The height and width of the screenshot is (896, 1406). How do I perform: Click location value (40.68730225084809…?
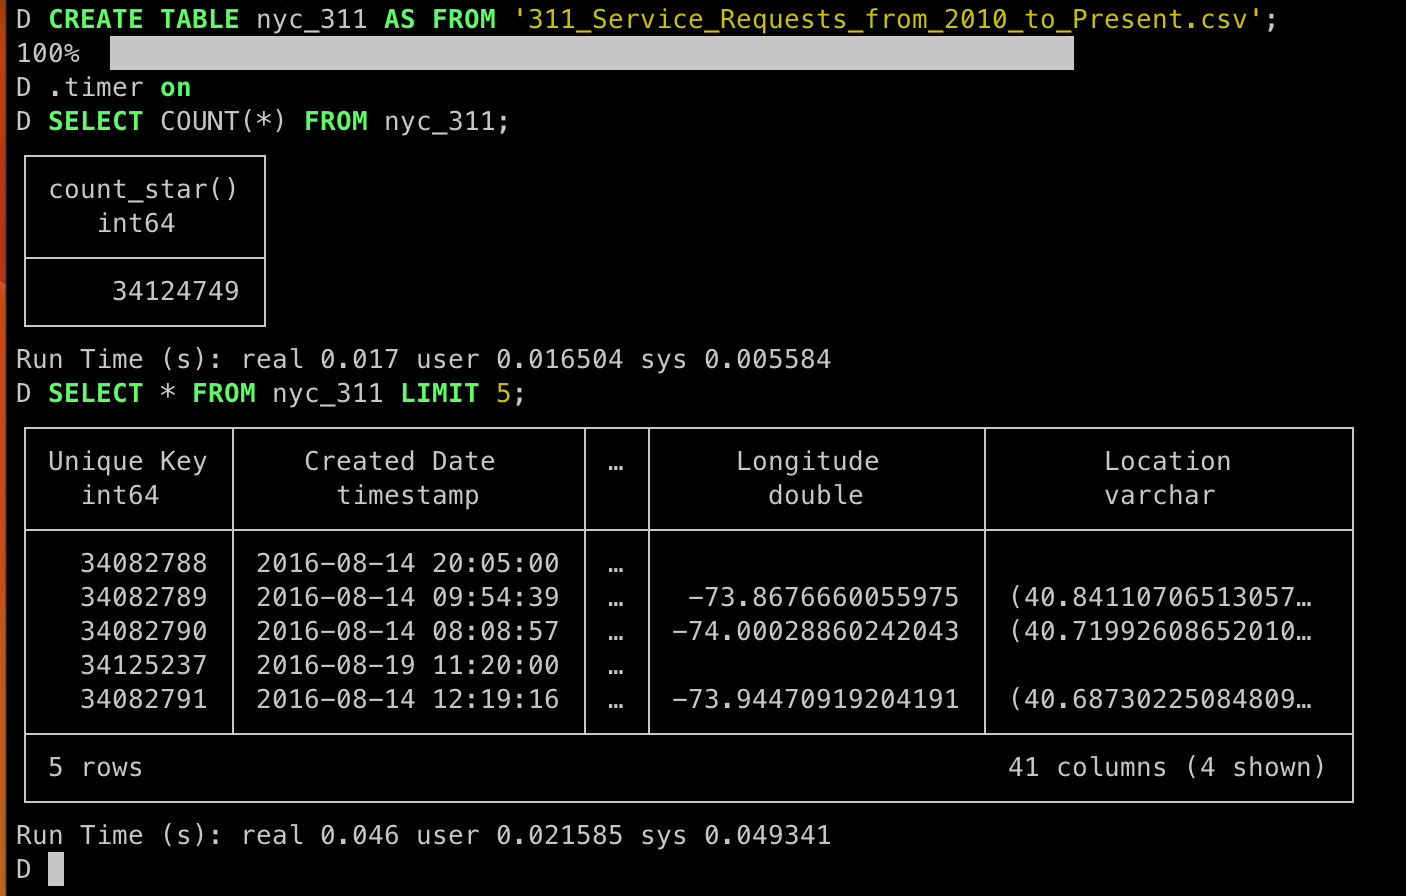[1160, 700]
